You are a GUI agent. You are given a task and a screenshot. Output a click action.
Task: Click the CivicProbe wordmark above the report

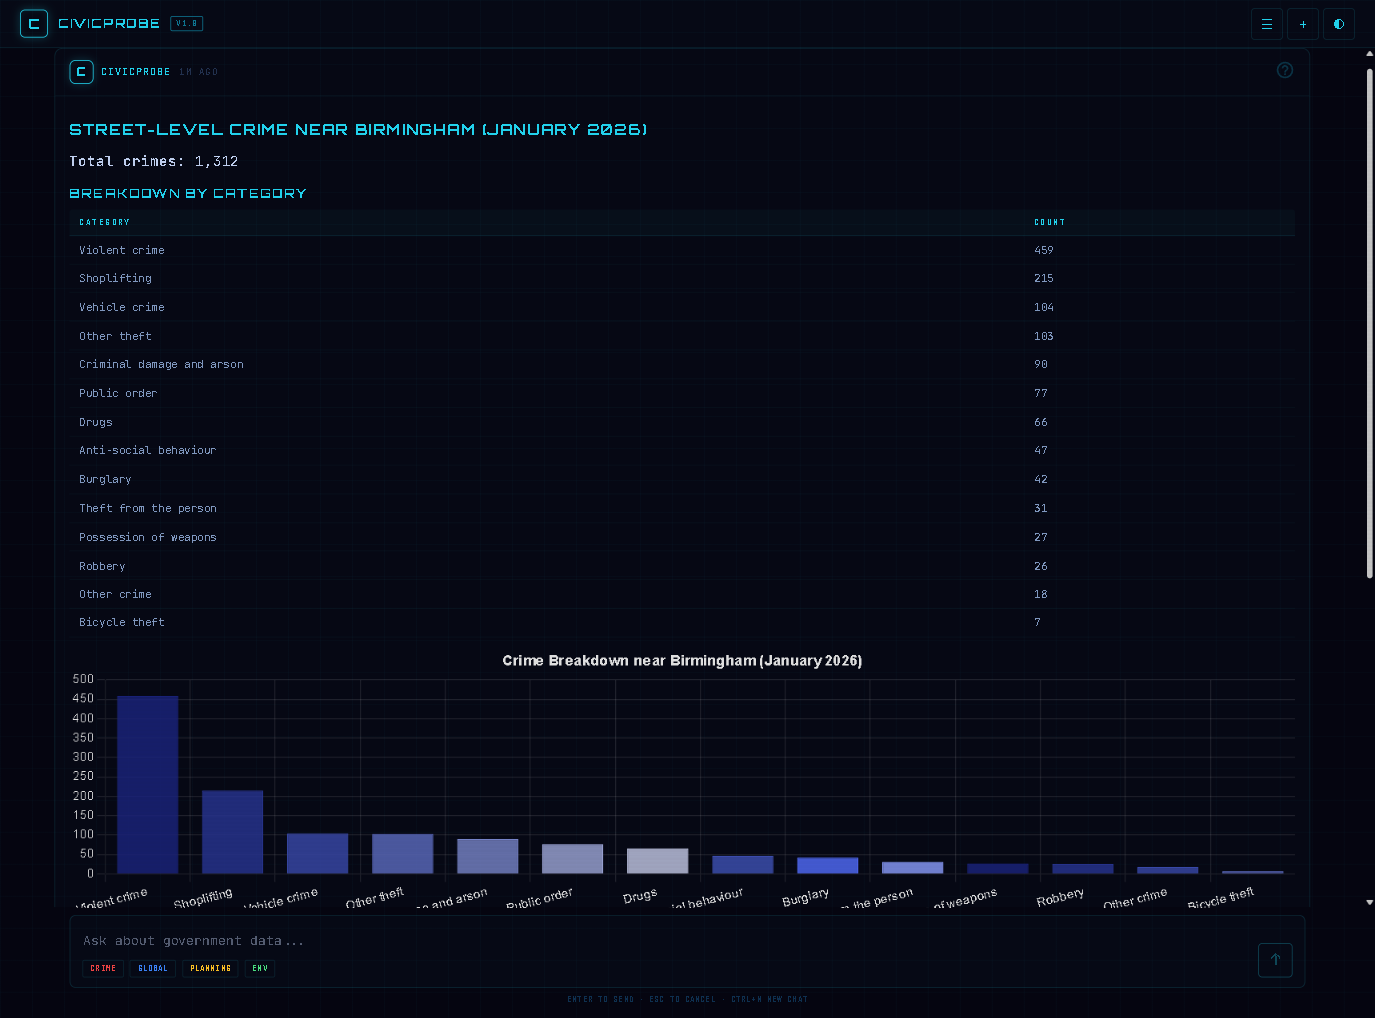(x=135, y=71)
